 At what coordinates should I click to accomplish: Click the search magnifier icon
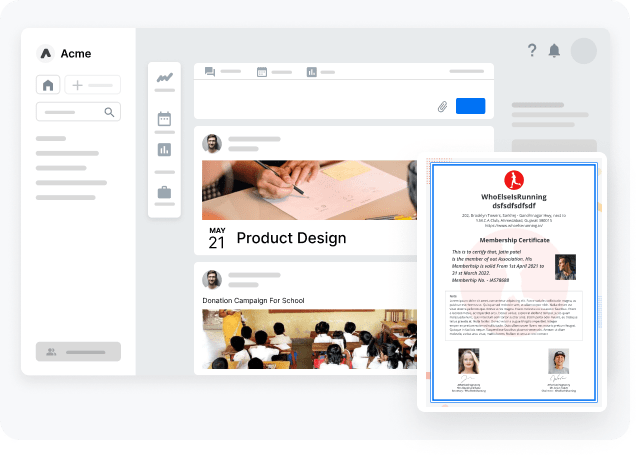pyautogui.click(x=110, y=112)
